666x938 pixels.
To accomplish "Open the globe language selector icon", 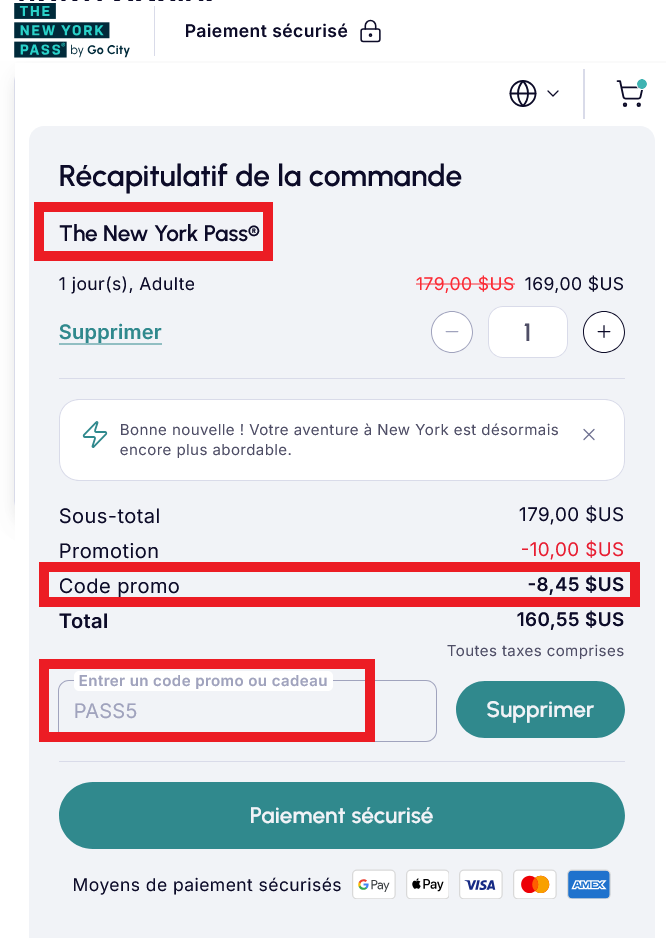I will tap(521, 93).
